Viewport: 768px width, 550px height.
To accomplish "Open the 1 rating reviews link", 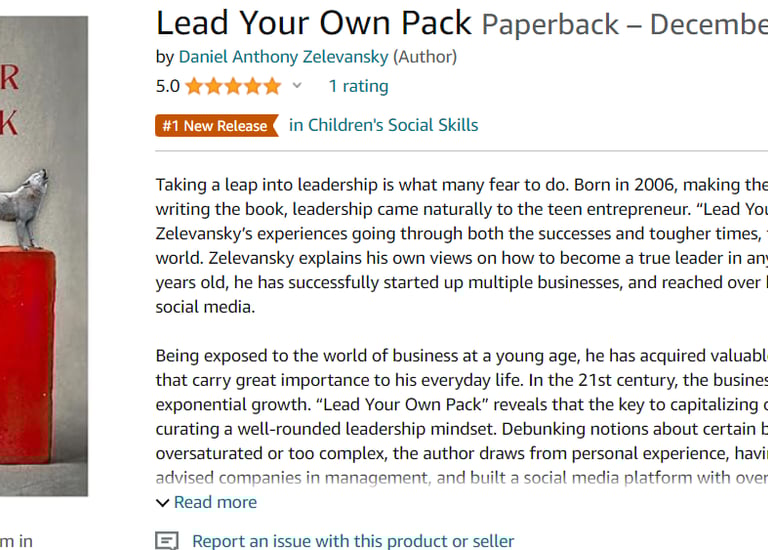I will coord(358,86).
